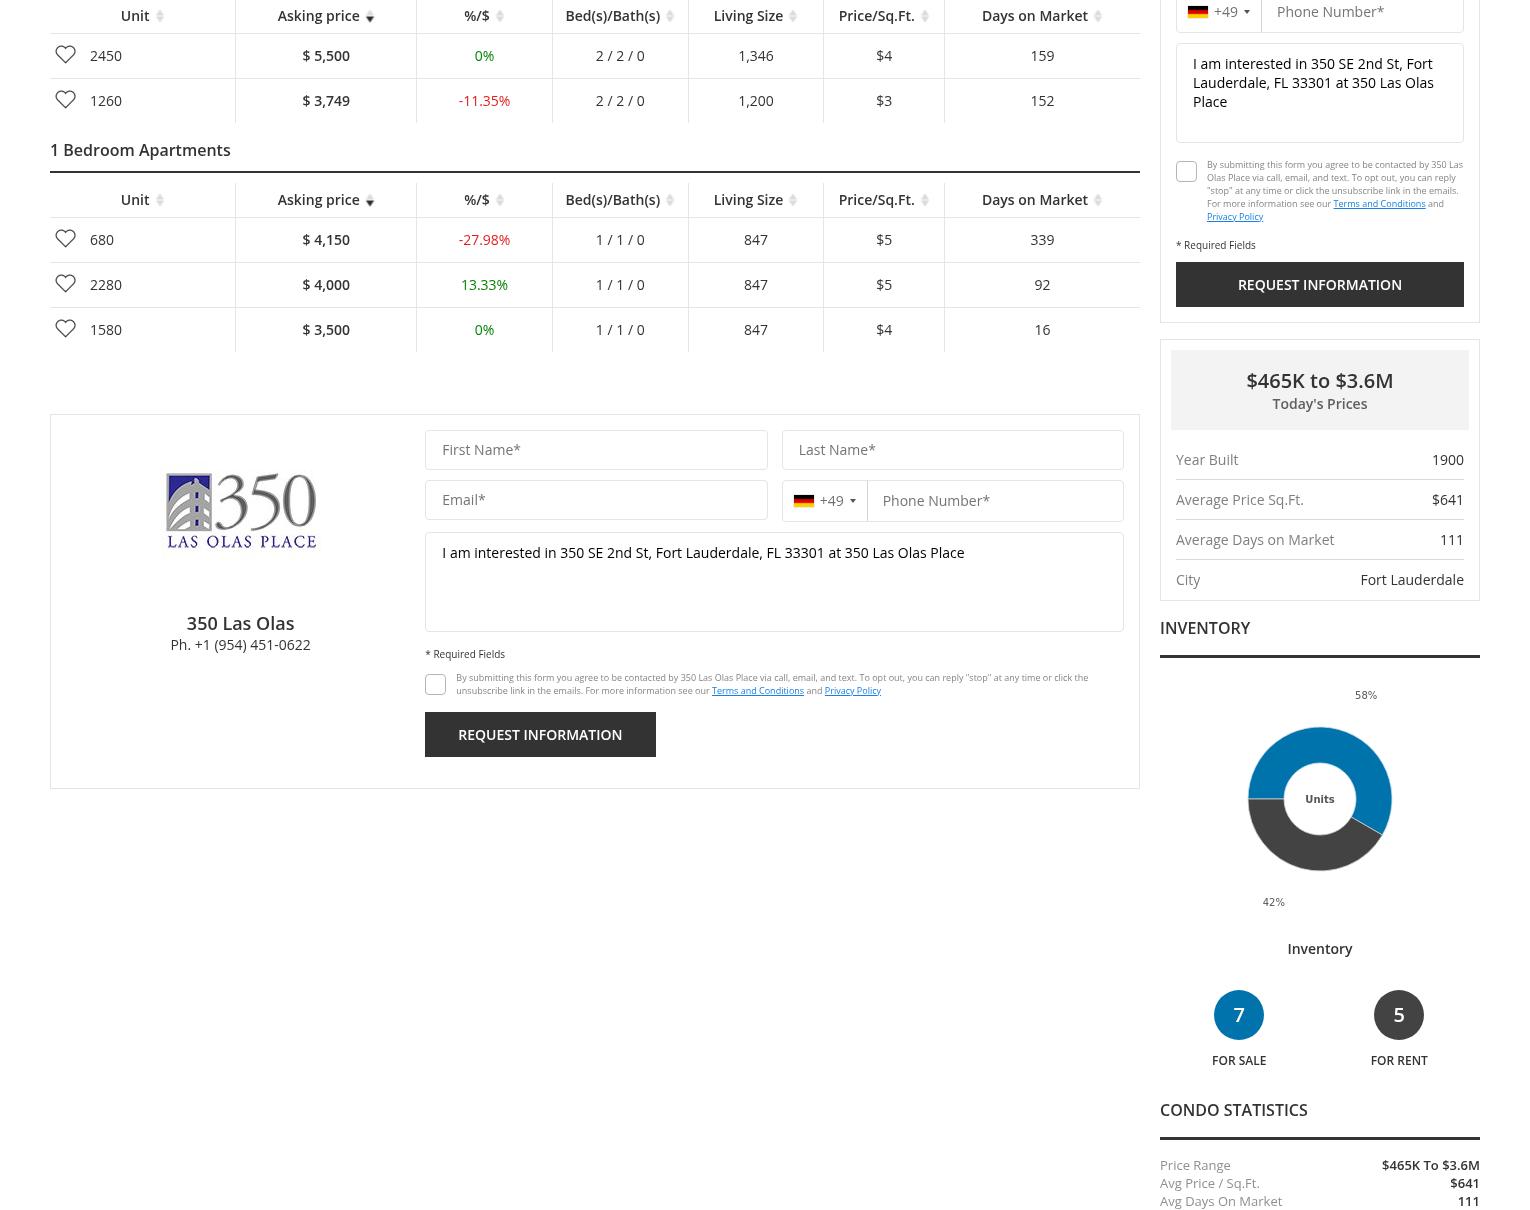Tick consent checkbox in bottom contact form

(435, 684)
